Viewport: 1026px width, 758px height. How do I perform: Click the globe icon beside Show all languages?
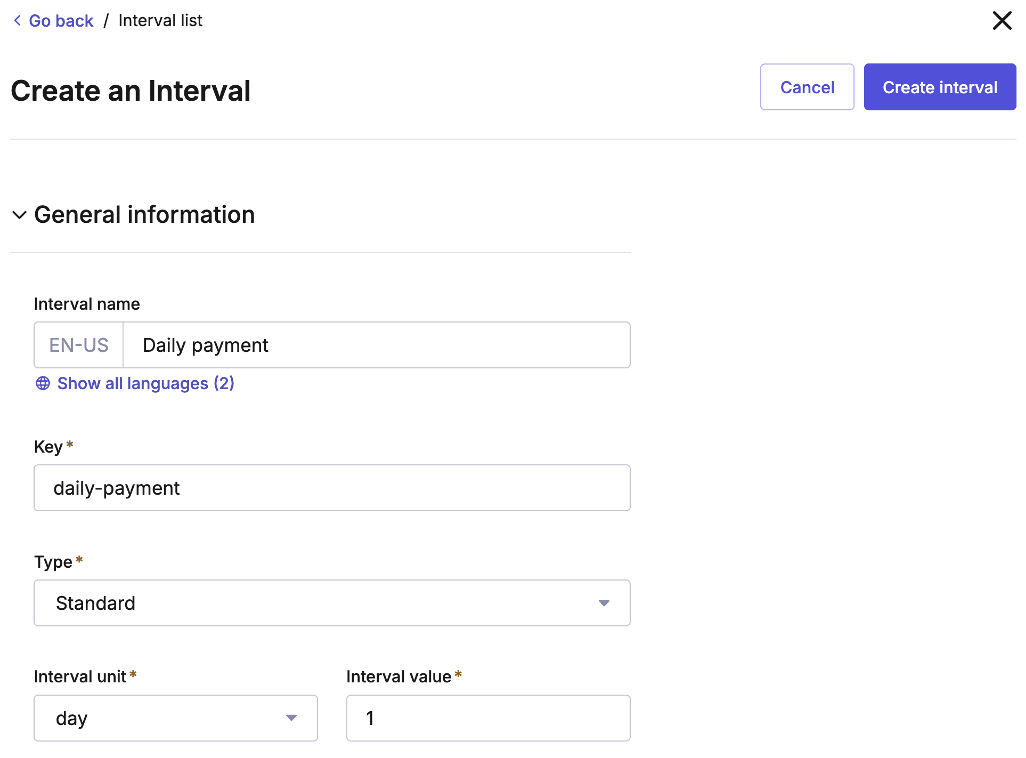[x=42, y=383]
